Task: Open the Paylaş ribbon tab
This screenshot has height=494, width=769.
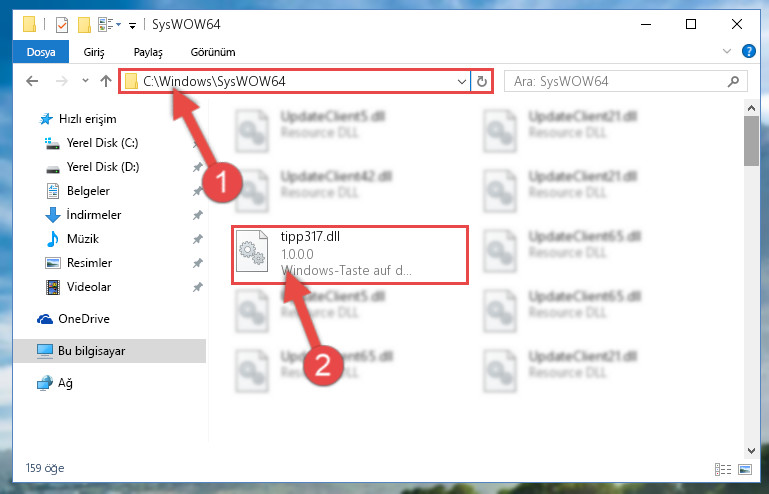Action: (x=148, y=52)
